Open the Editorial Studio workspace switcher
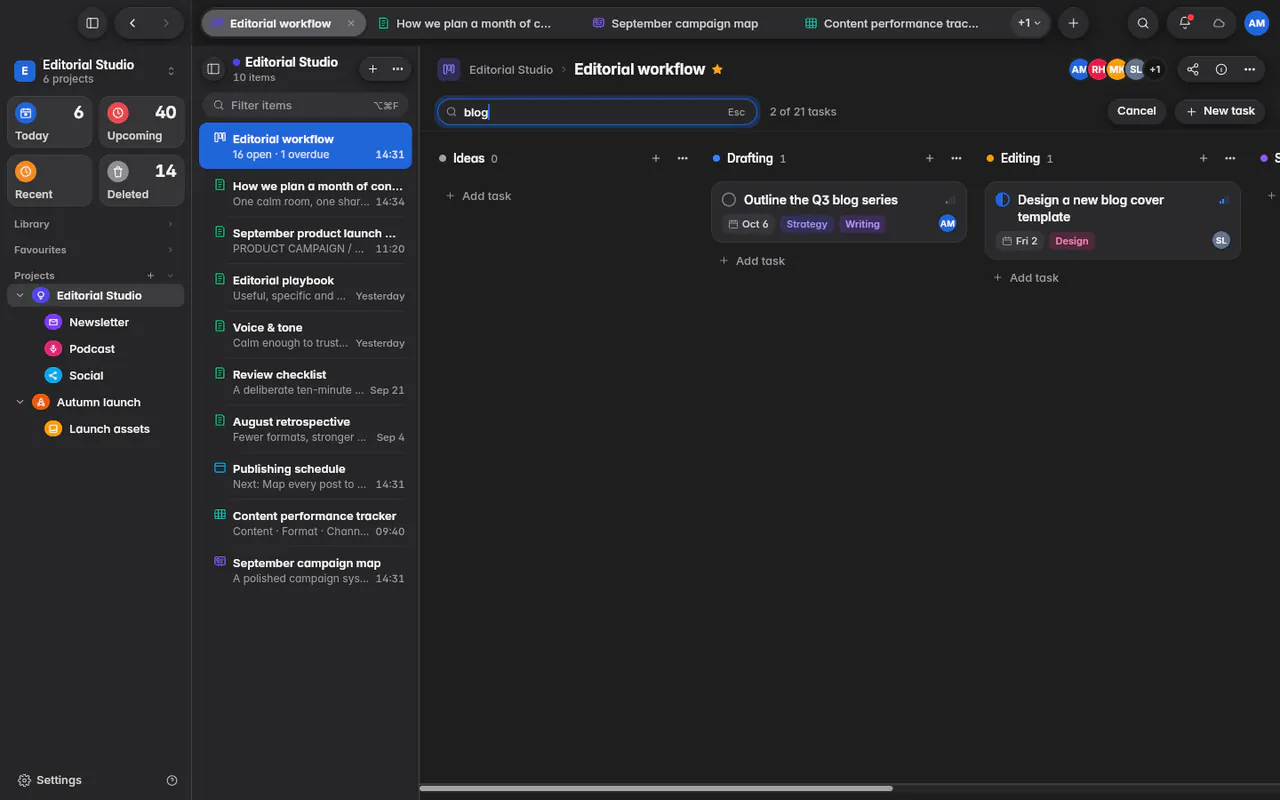The width and height of the screenshot is (1280, 800). coord(95,71)
